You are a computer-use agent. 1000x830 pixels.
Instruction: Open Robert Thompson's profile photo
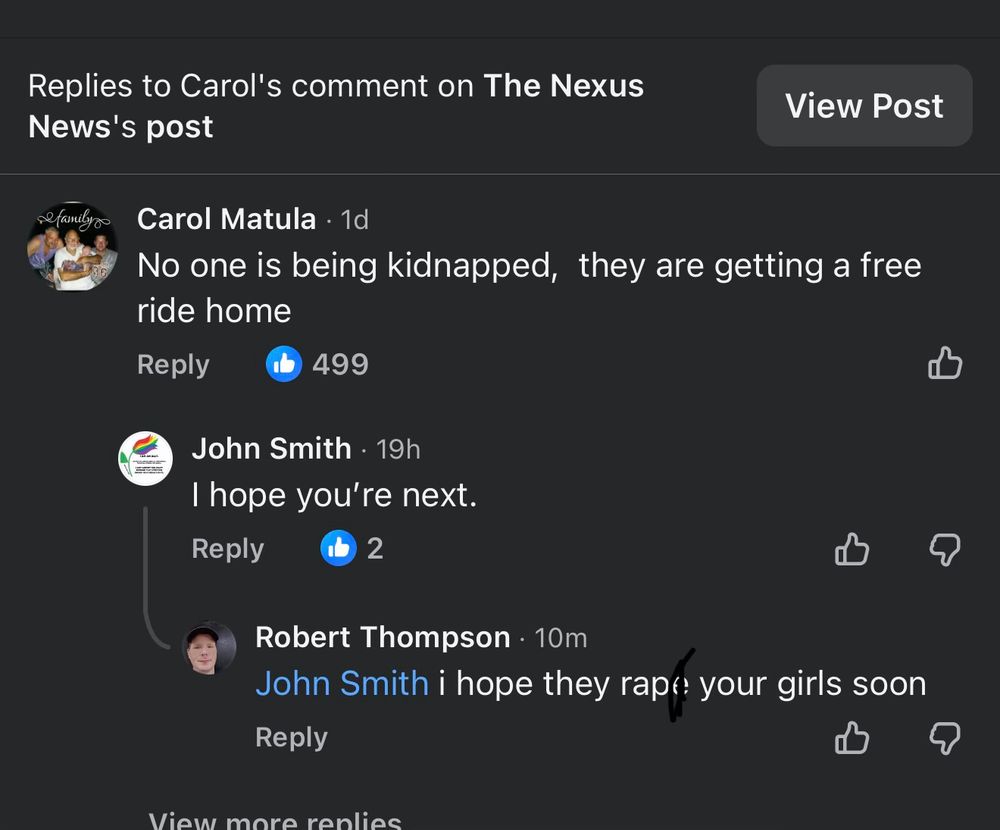[210, 648]
